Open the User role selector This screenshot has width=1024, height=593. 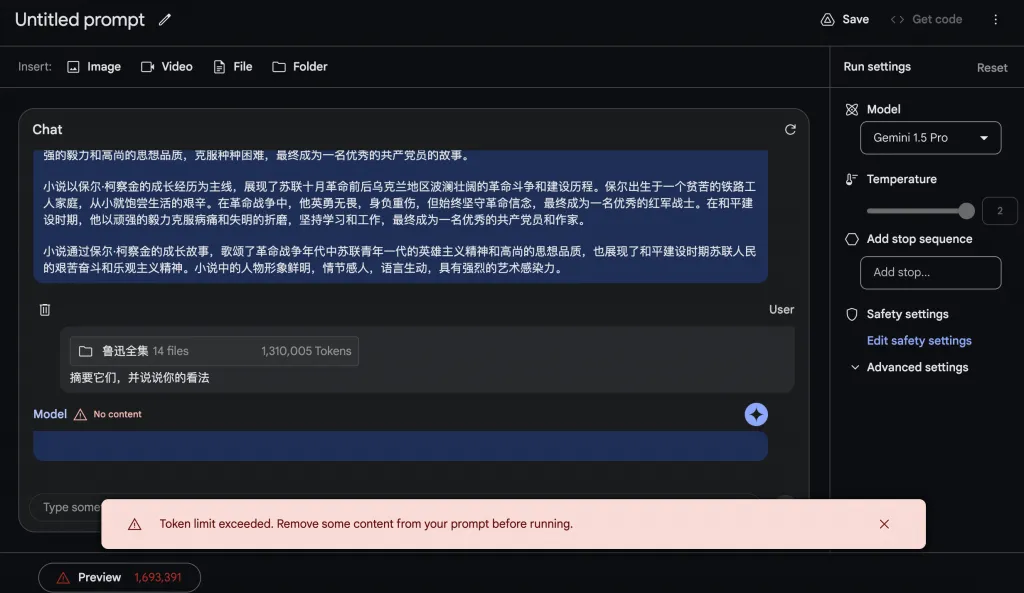tap(781, 310)
